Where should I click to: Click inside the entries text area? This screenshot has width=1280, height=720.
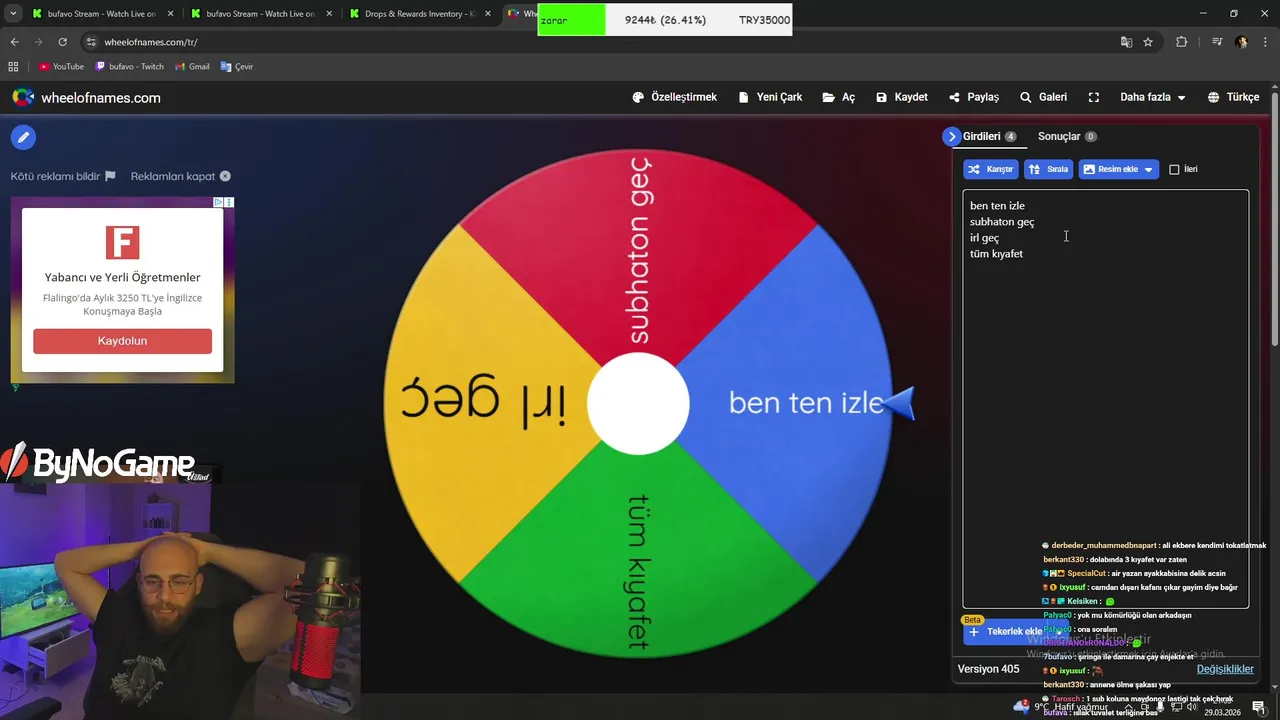point(1105,398)
